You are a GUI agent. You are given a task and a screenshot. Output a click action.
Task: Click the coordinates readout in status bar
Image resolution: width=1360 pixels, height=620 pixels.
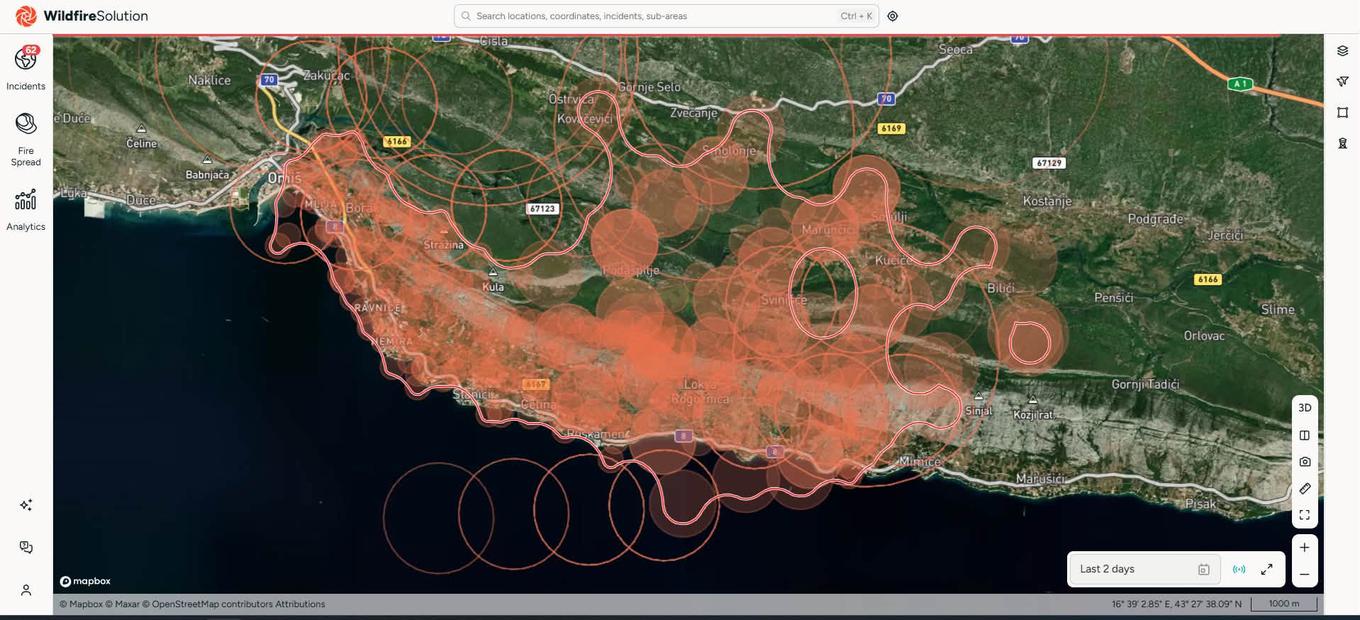click(x=1177, y=604)
